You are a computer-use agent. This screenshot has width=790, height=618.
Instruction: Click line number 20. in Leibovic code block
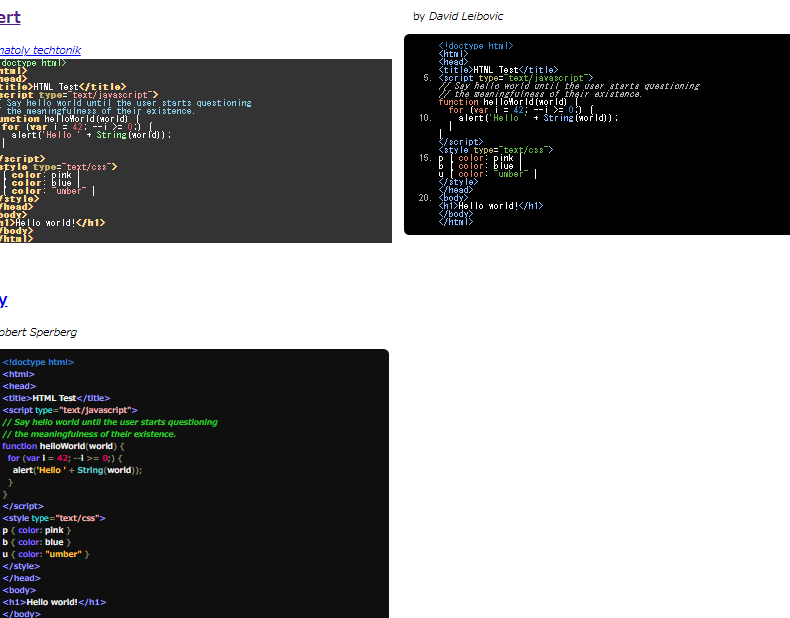[425, 198]
